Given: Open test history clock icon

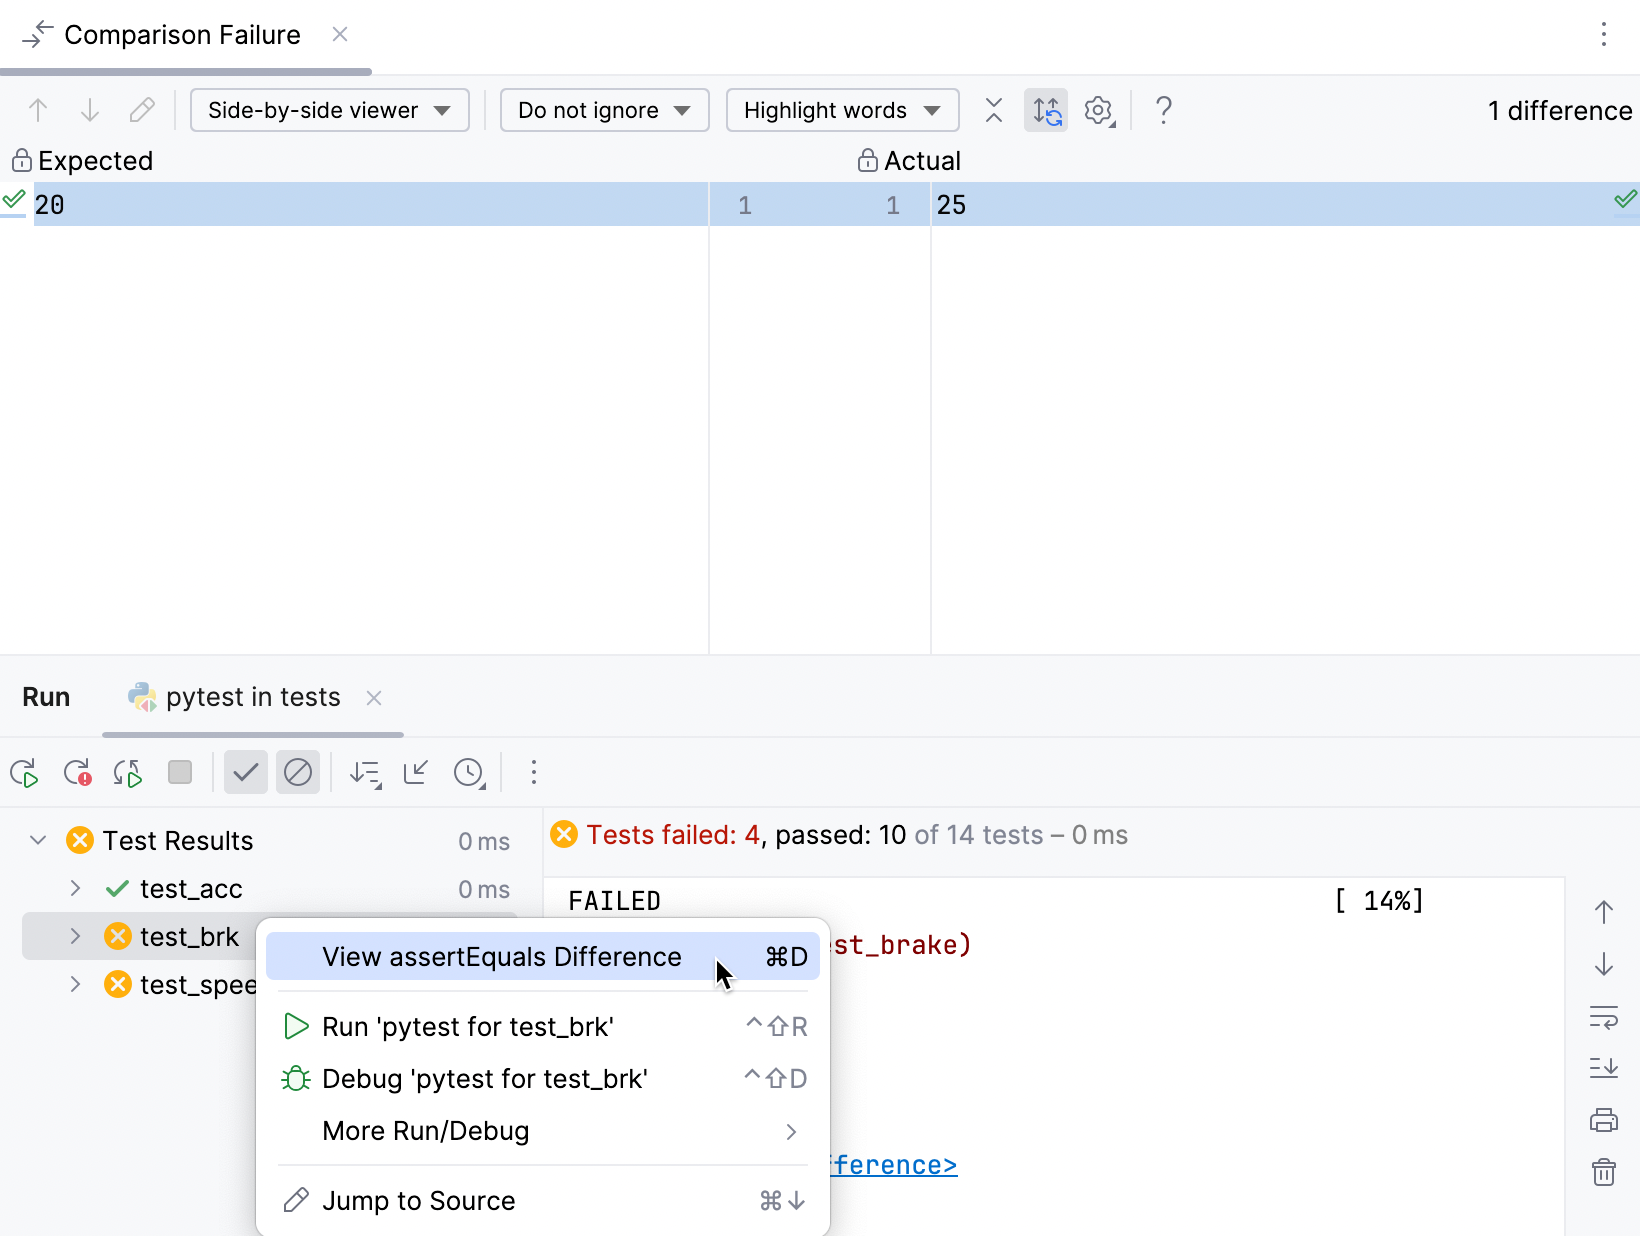Looking at the screenshot, I should [x=469, y=773].
